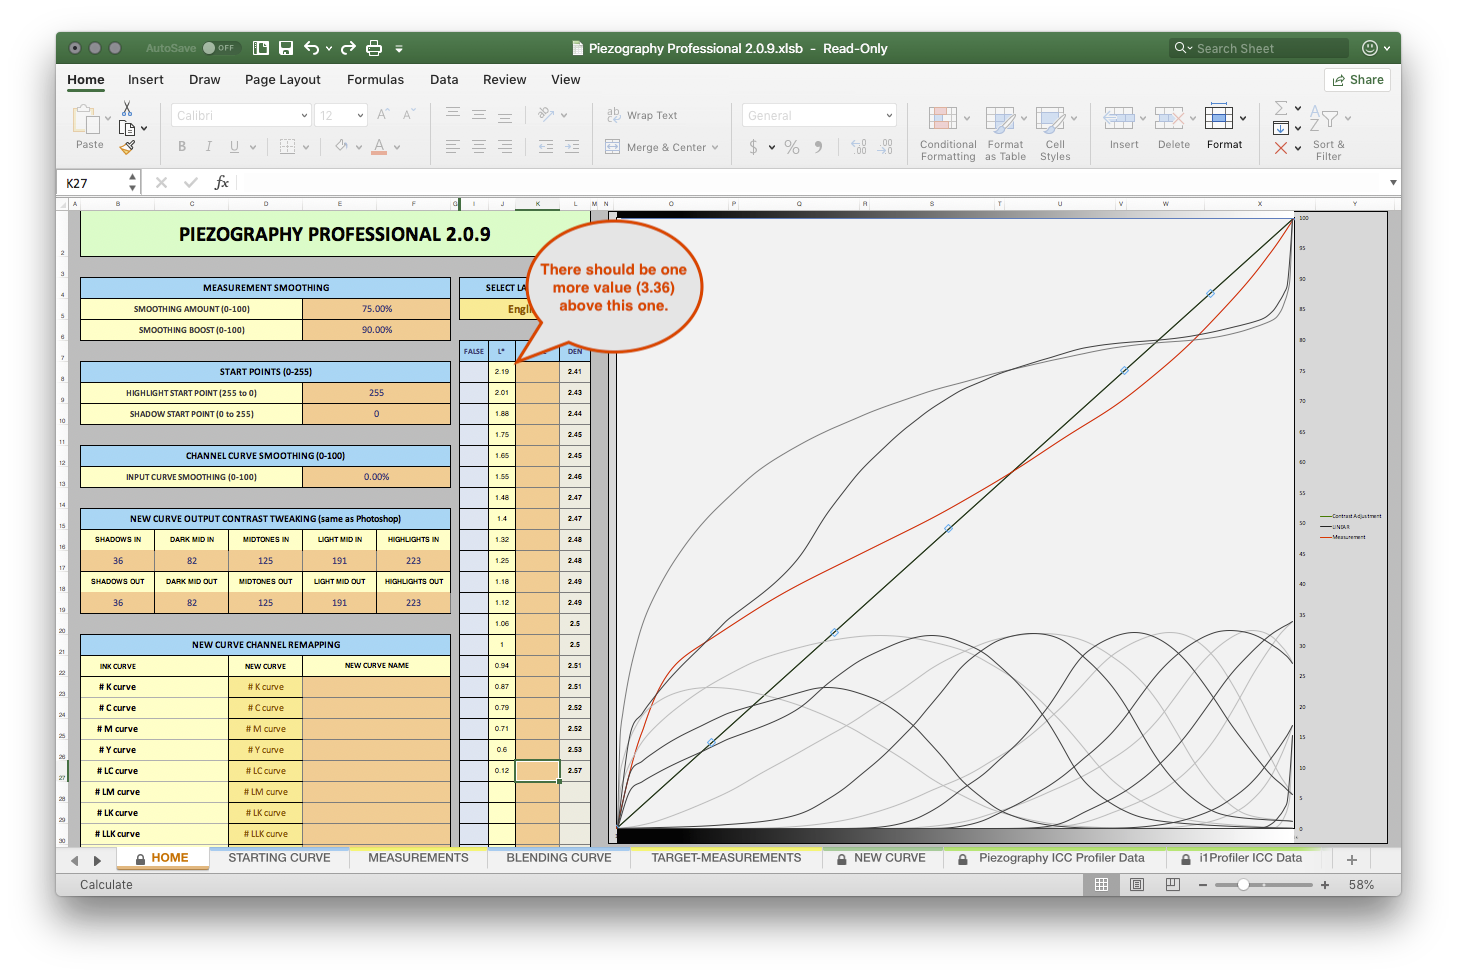Image resolution: width=1457 pixels, height=976 pixels.
Task: Expand the formula bar chevron
Action: (x=1393, y=183)
